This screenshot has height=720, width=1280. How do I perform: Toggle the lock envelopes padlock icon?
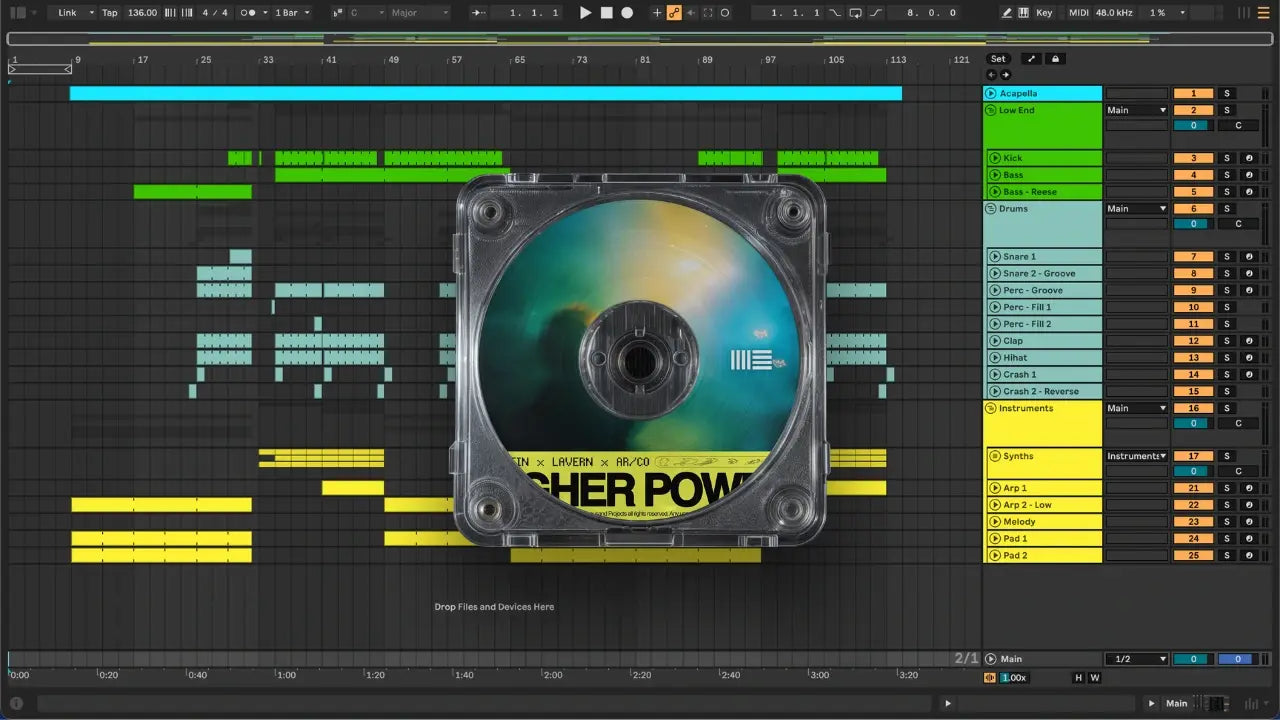pyautogui.click(x=1054, y=59)
